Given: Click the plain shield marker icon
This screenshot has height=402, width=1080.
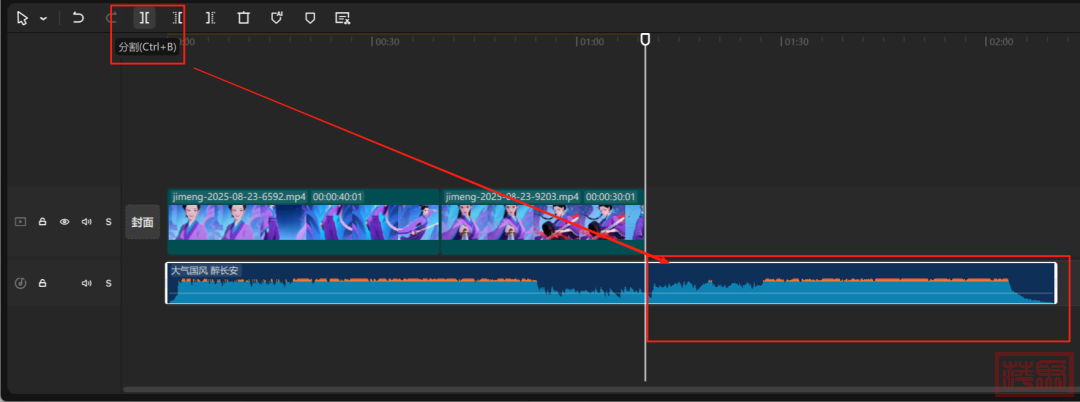Looking at the screenshot, I should coord(310,18).
